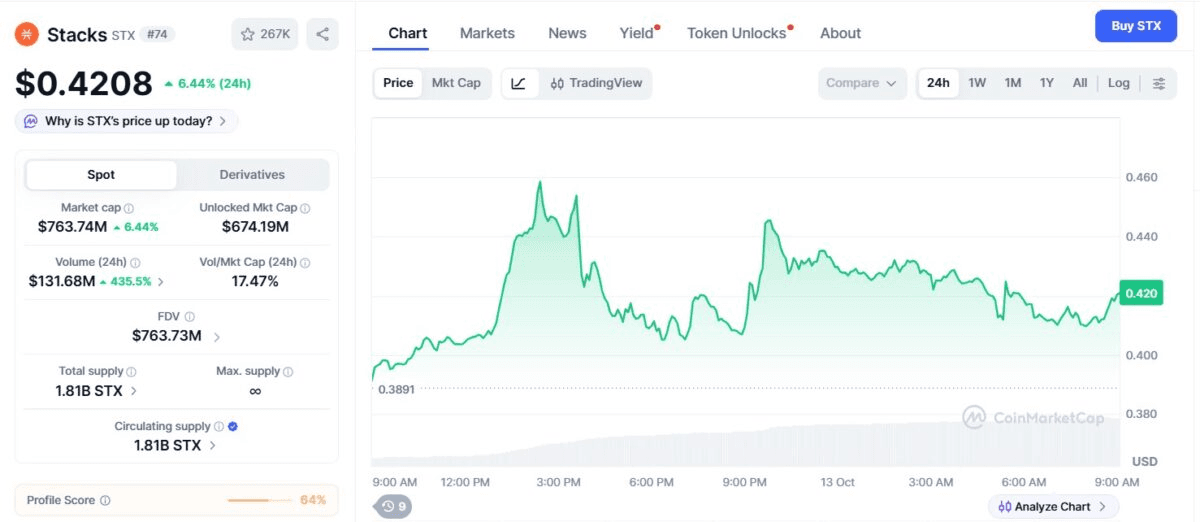Select the Derivatives toggle
The height and width of the screenshot is (522, 1200).
(x=252, y=174)
